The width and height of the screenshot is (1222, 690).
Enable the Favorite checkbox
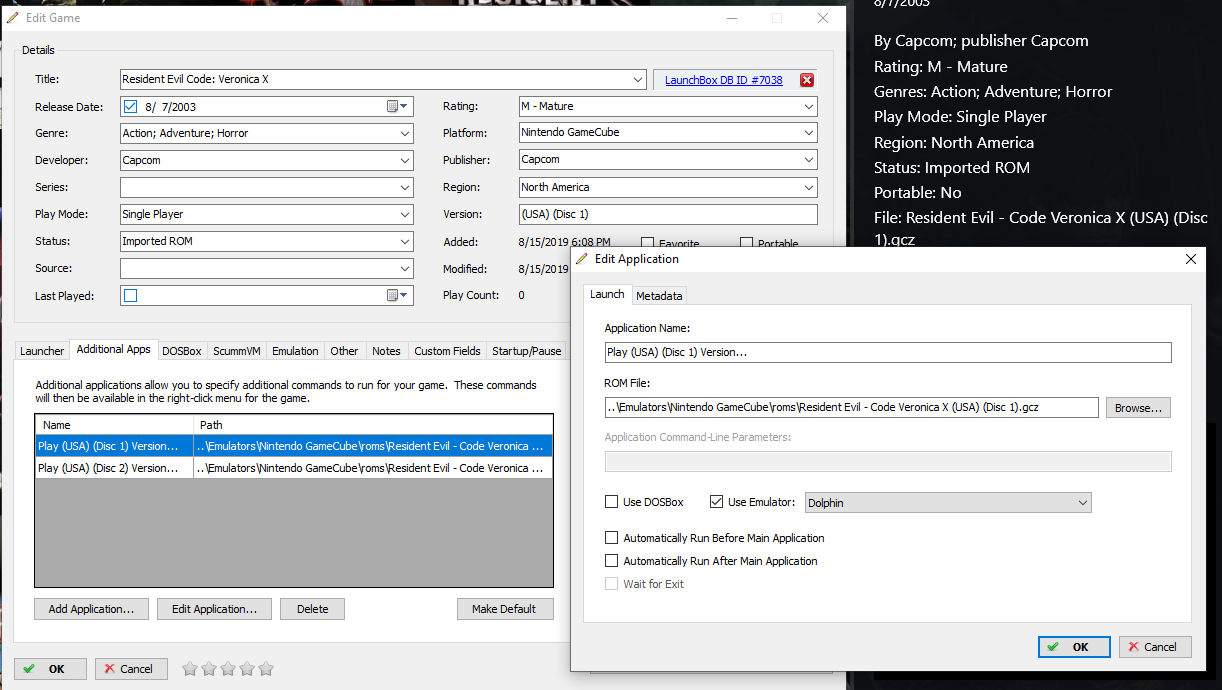point(647,243)
